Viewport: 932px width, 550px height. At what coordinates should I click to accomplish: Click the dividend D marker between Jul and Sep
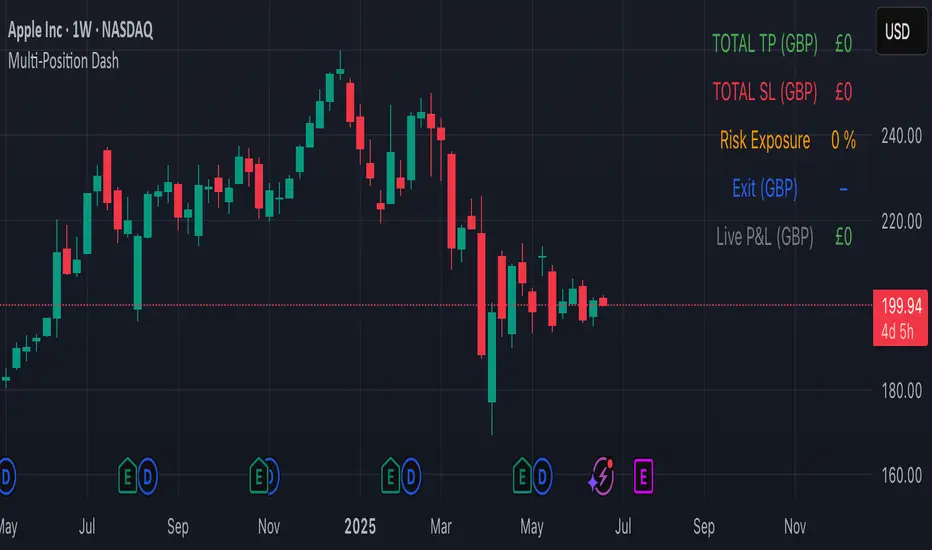coord(148,476)
